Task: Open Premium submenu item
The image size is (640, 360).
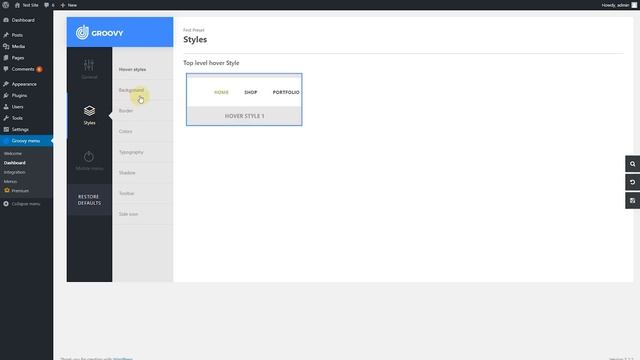Action: pyautogui.click(x=17, y=191)
